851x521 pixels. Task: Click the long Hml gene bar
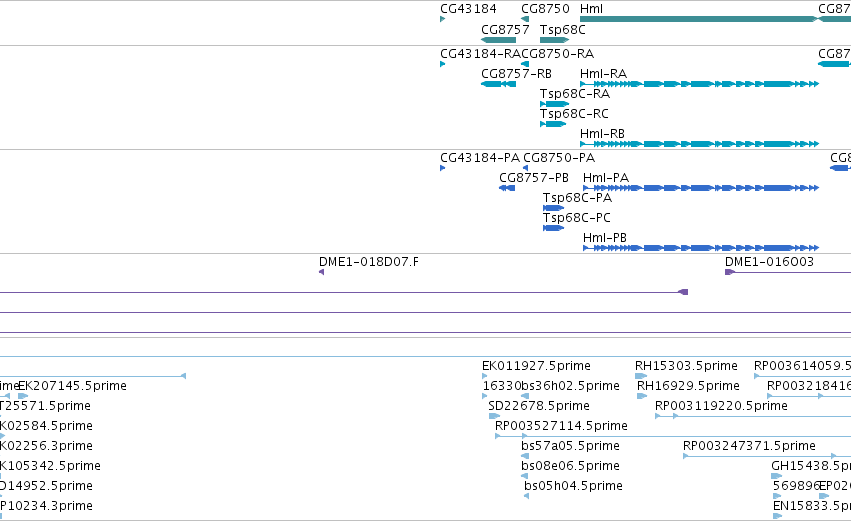pyautogui.click(x=699, y=19)
